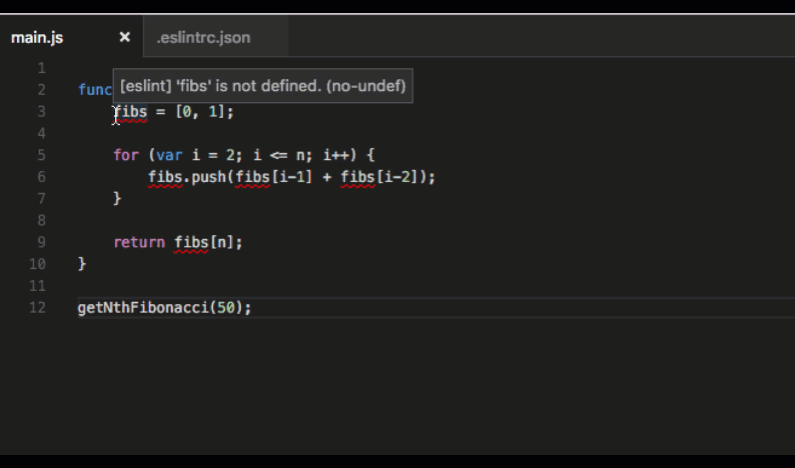Click the getNthFibonacci call on line 12
Viewport: 795px width, 468px height.
[142, 308]
